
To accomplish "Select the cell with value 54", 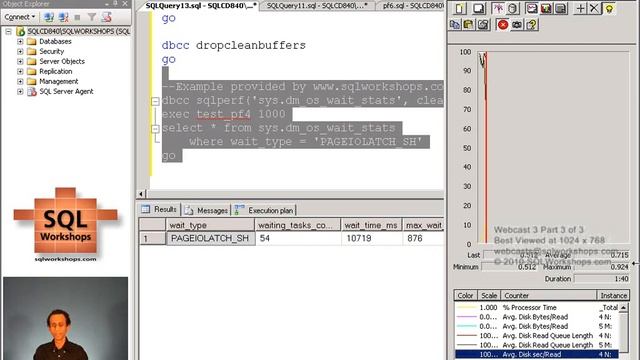I will (x=298, y=238).
